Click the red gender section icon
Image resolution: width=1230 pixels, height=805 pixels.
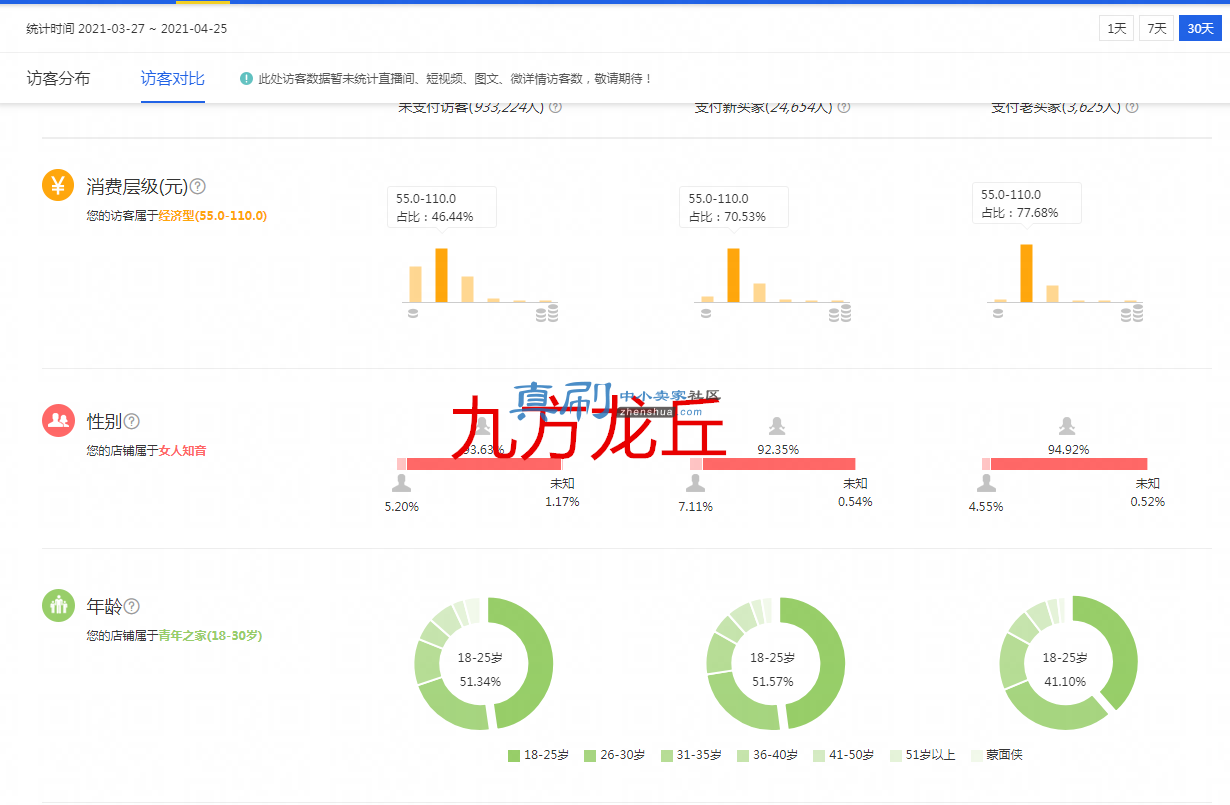pos(58,420)
